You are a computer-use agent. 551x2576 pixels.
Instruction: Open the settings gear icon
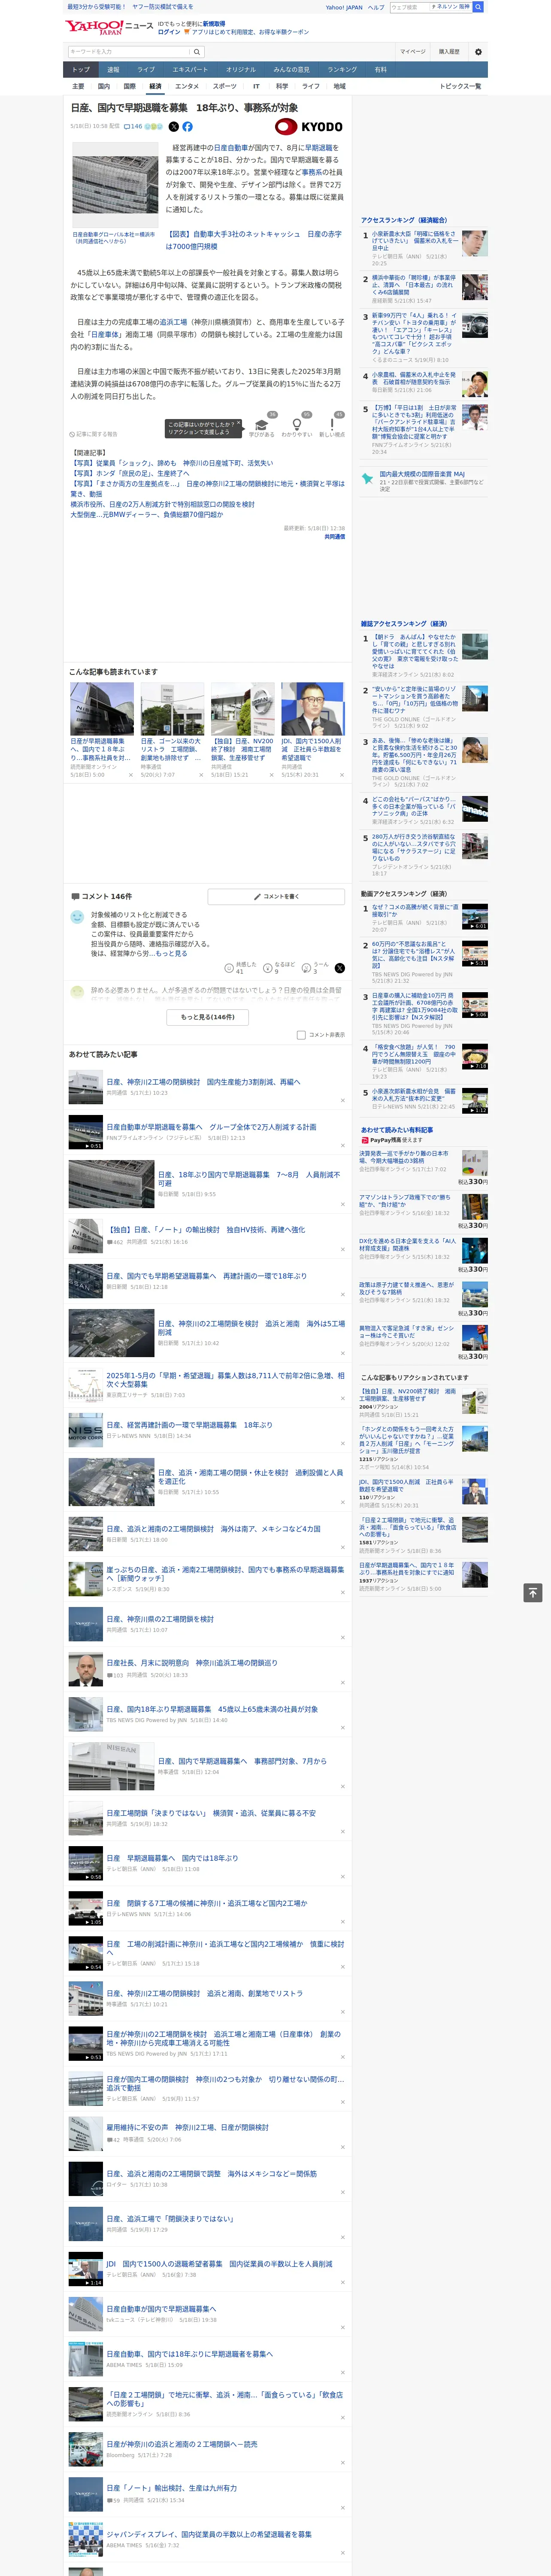[478, 52]
